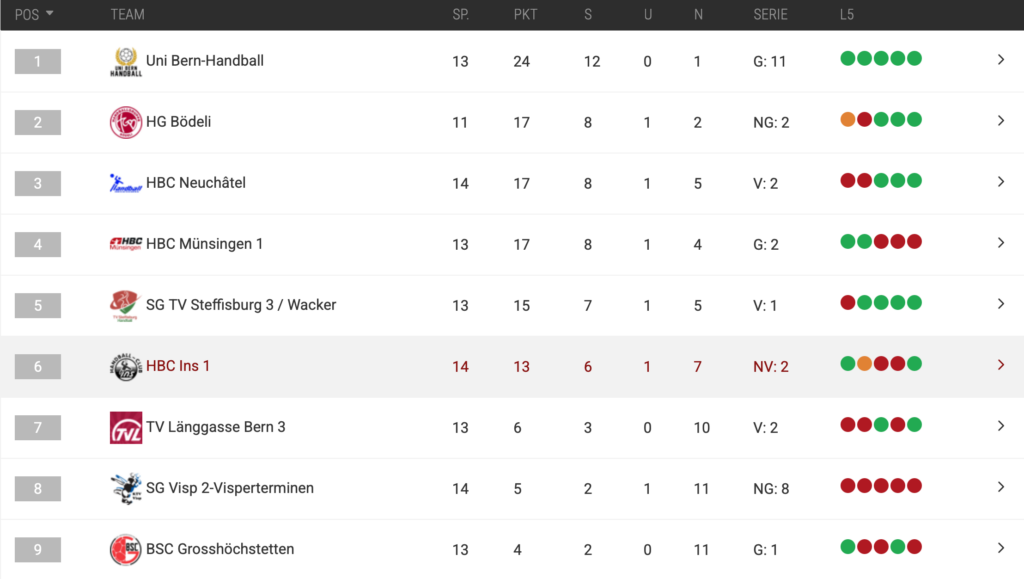This screenshot has height=579, width=1024.
Task: Click the TV Länggasse Bern TVL logo
Action: pyautogui.click(x=125, y=428)
